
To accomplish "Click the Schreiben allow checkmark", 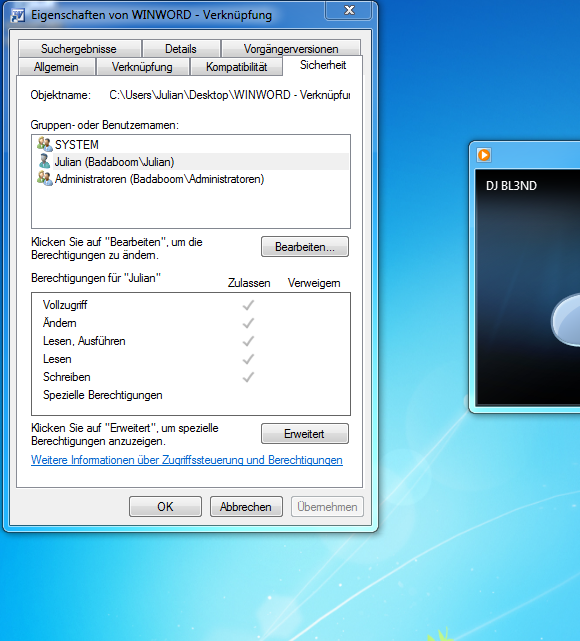I will (x=248, y=377).
